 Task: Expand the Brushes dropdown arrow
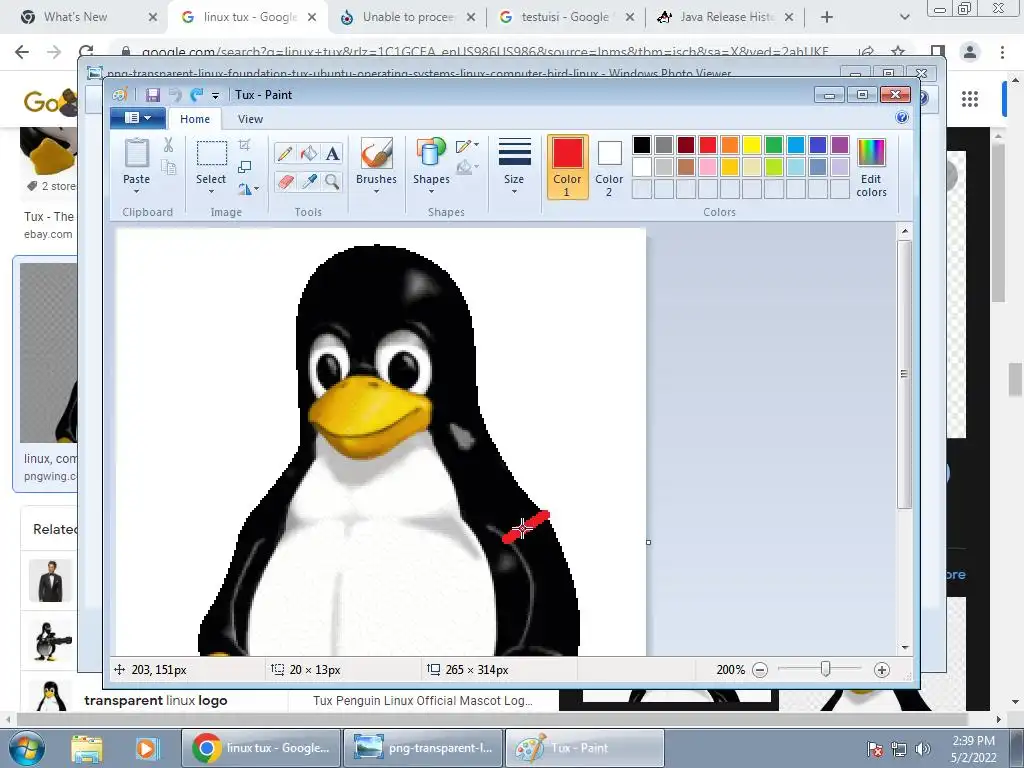(376, 191)
